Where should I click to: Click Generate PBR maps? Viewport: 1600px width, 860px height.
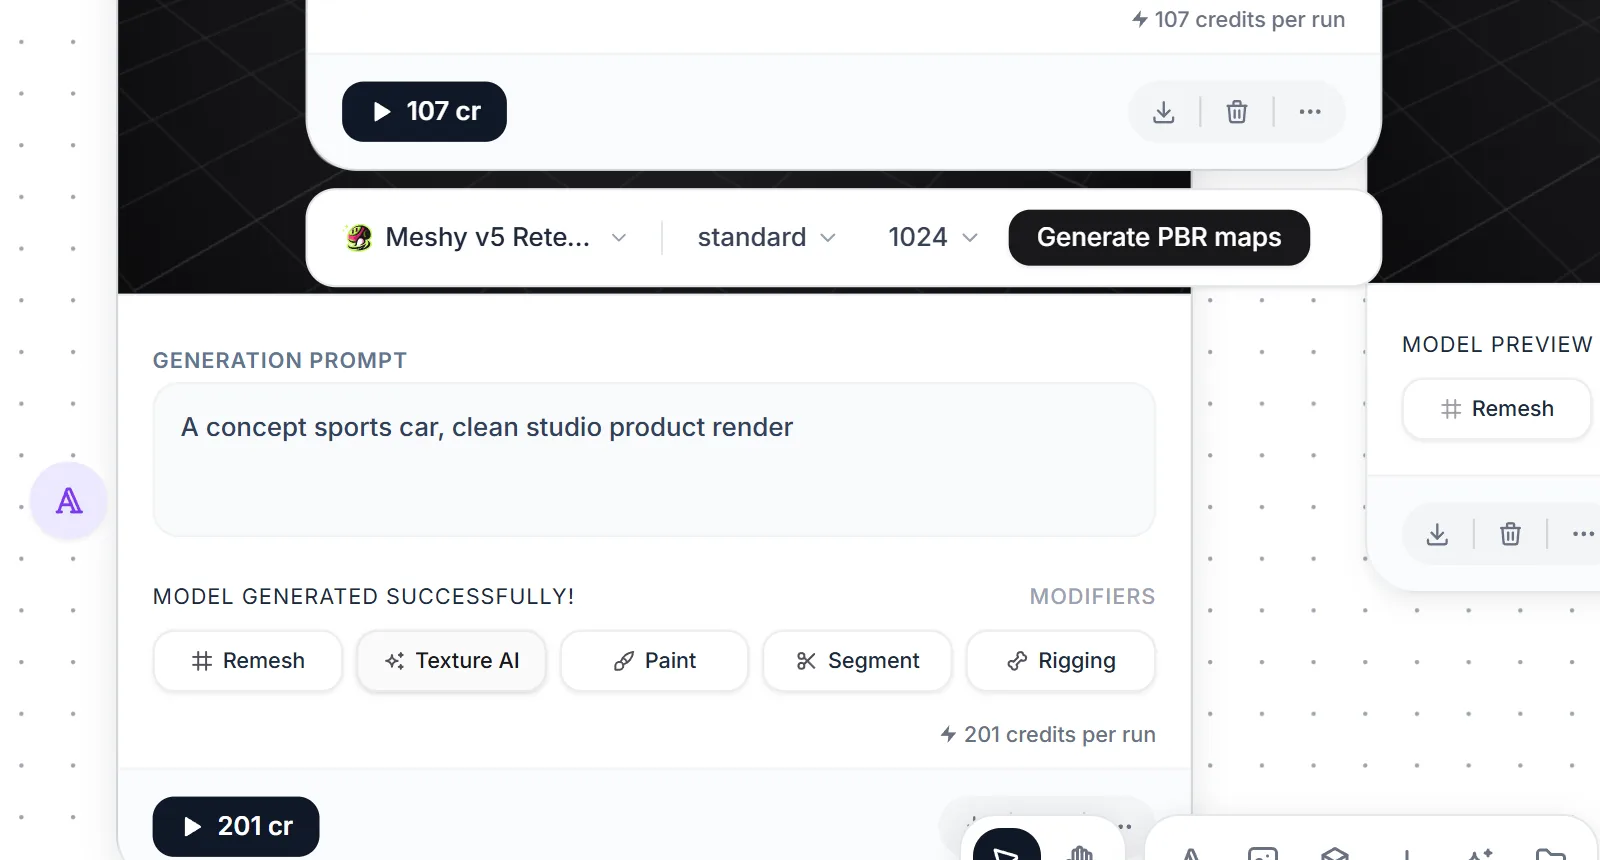coord(1159,237)
